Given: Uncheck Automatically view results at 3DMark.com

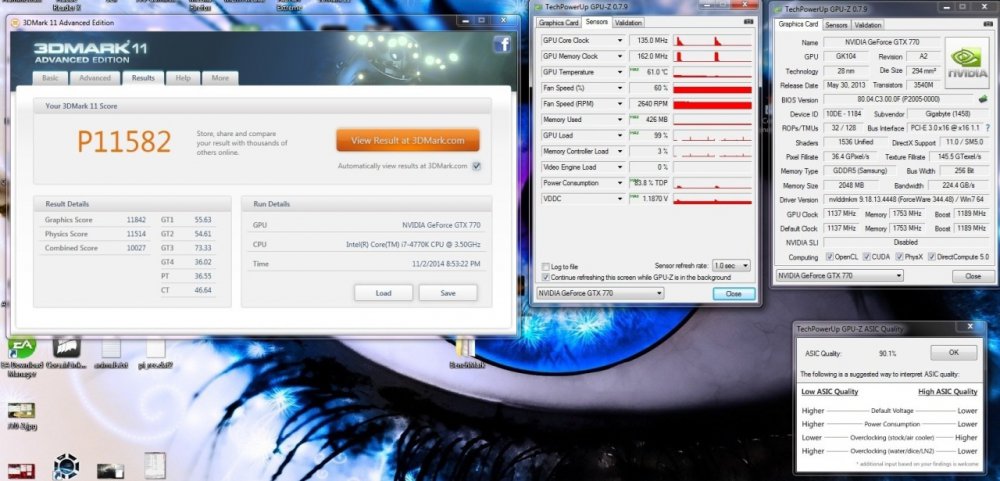Looking at the screenshot, I should [476, 166].
